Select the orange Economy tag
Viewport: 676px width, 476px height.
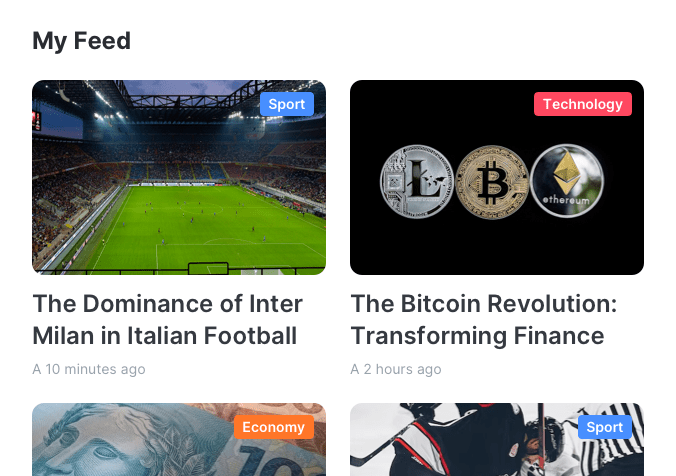pos(273,427)
